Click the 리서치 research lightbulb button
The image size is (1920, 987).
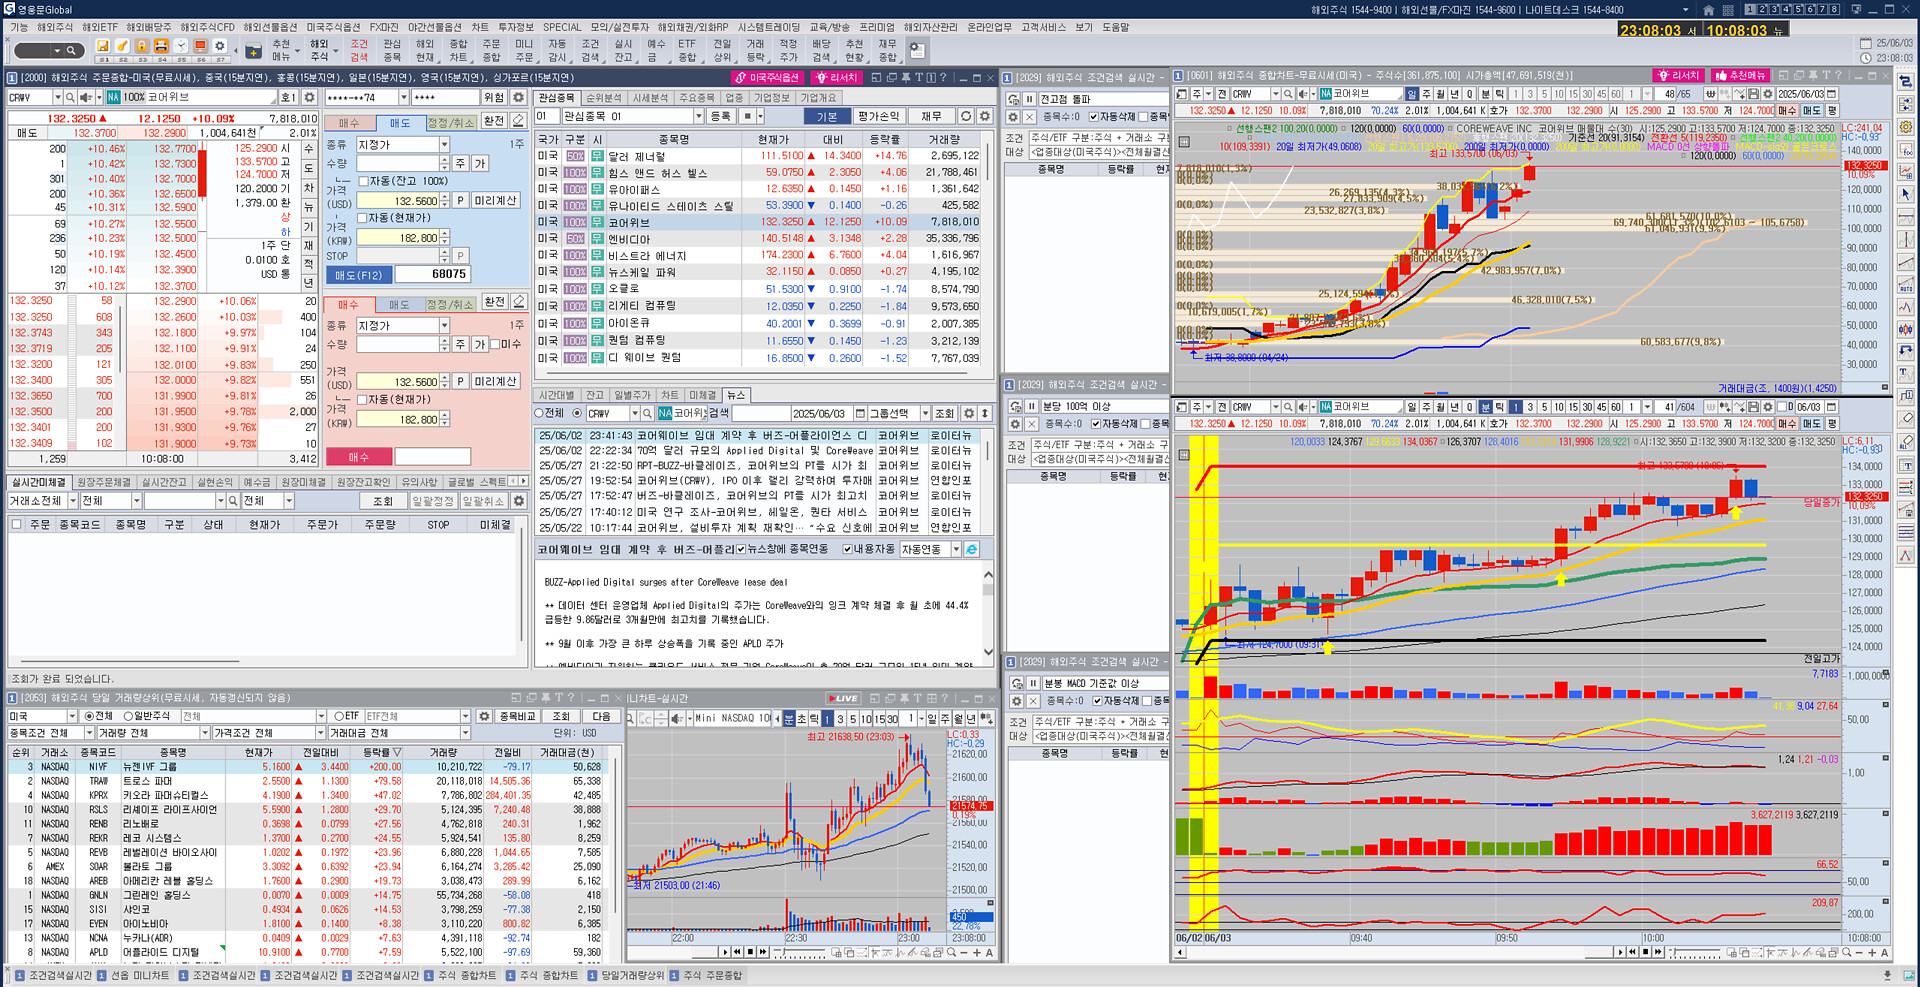(837, 77)
